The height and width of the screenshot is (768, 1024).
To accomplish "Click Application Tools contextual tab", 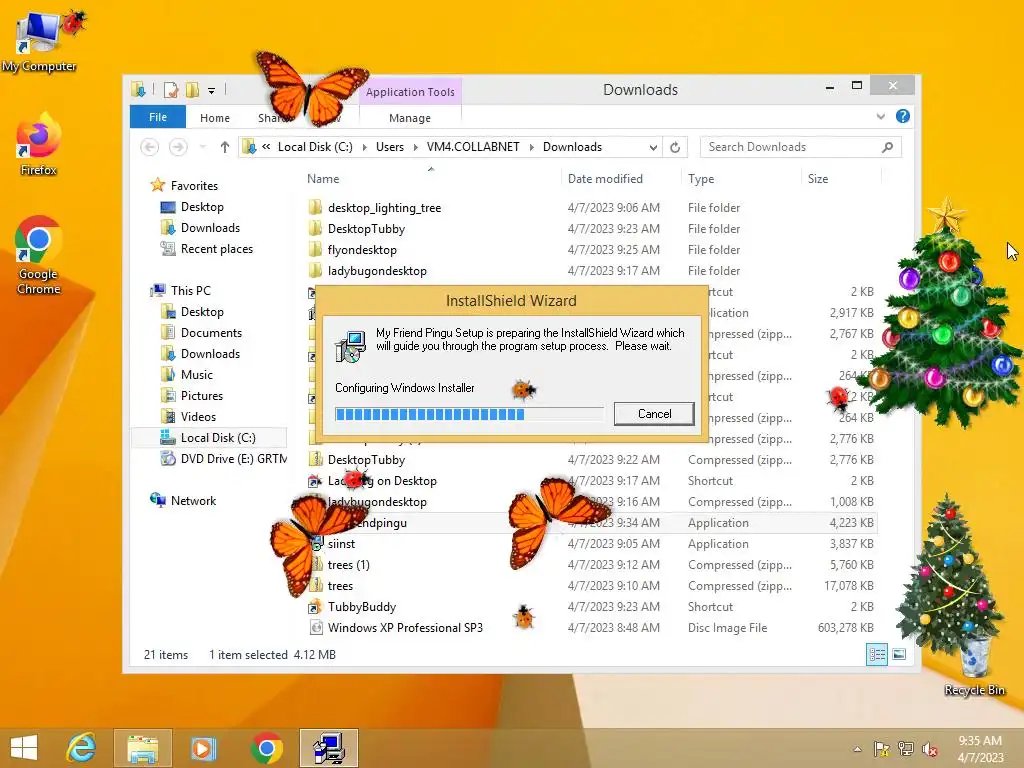I will click(x=410, y=92).
